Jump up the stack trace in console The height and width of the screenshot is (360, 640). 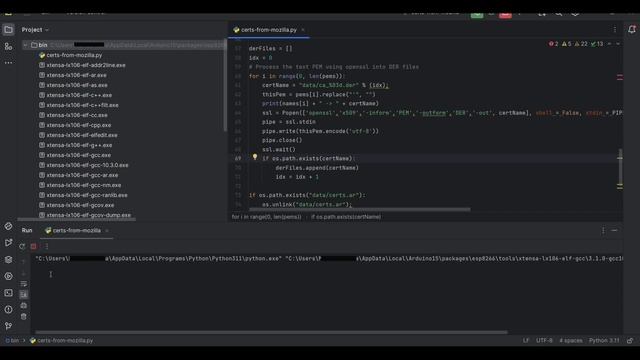tap(24, 261)
